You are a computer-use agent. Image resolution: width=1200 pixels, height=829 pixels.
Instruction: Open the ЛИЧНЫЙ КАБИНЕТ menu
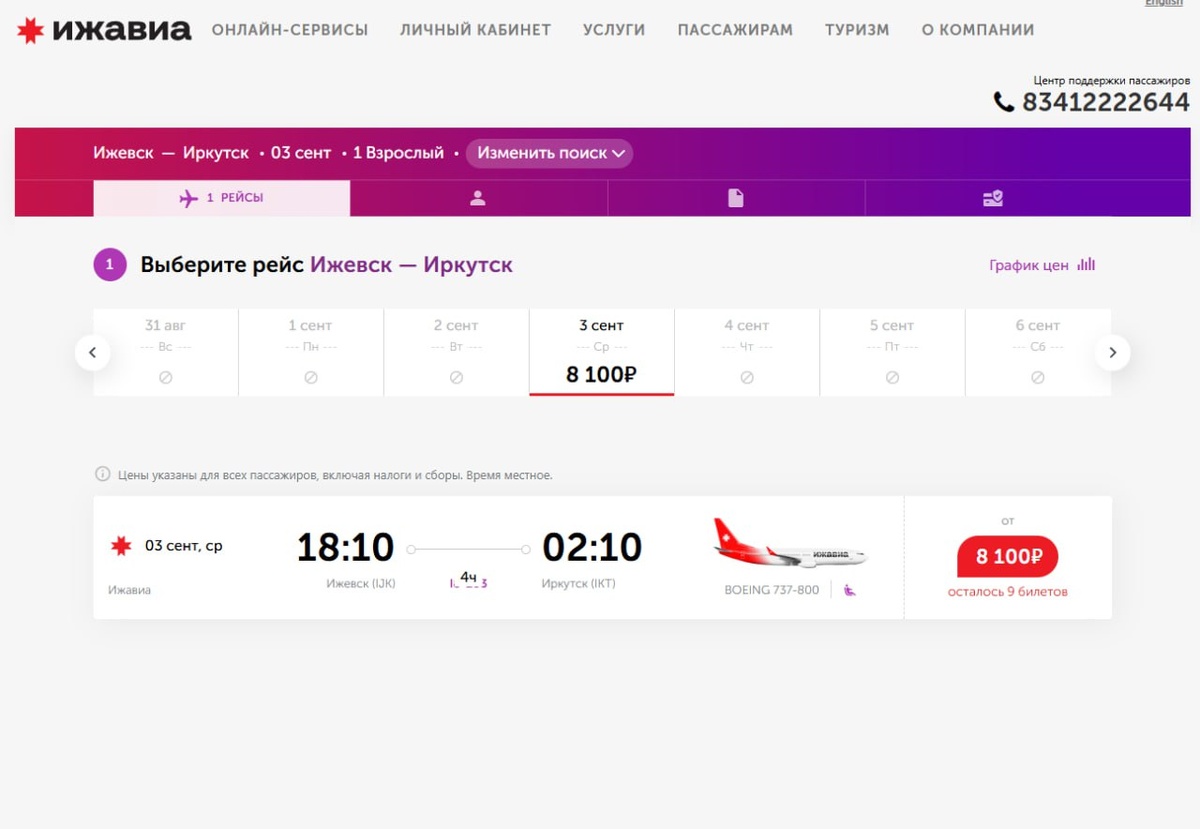pyautogui.click(x=476, y=30)
